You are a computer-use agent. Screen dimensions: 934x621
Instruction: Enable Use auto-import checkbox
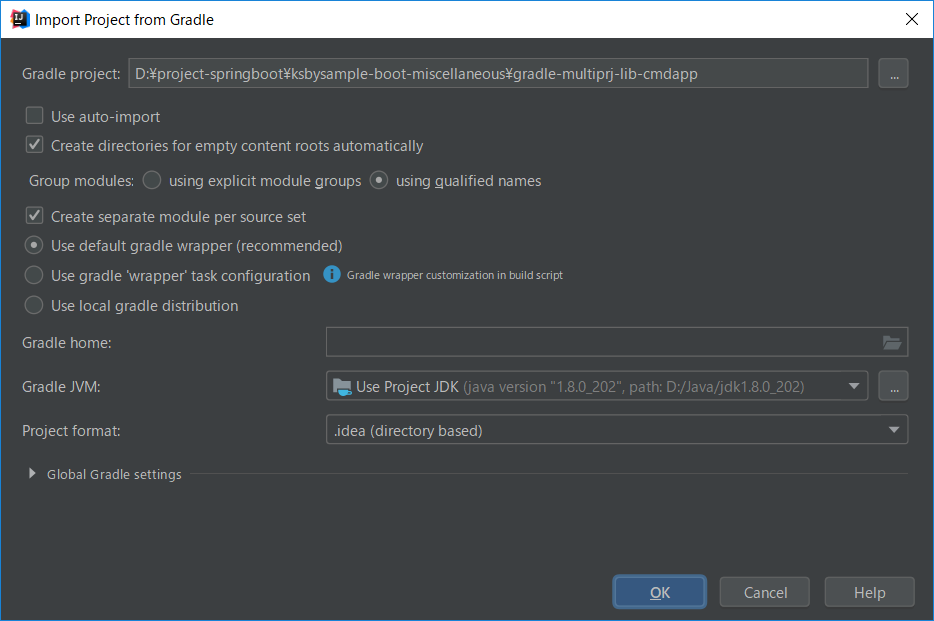[35, 116]
